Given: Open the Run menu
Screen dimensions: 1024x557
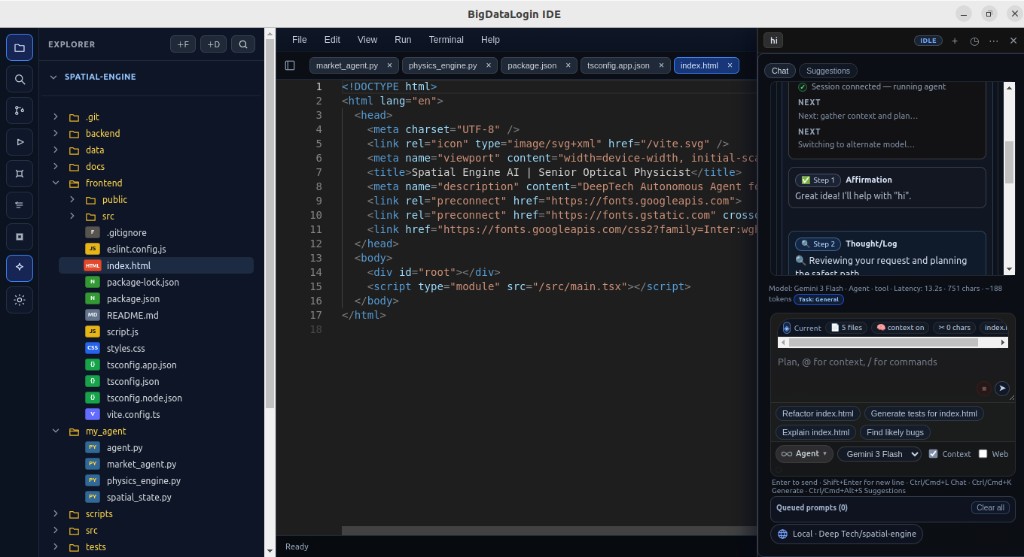Looking at the screenshot, I should point(403,40).
